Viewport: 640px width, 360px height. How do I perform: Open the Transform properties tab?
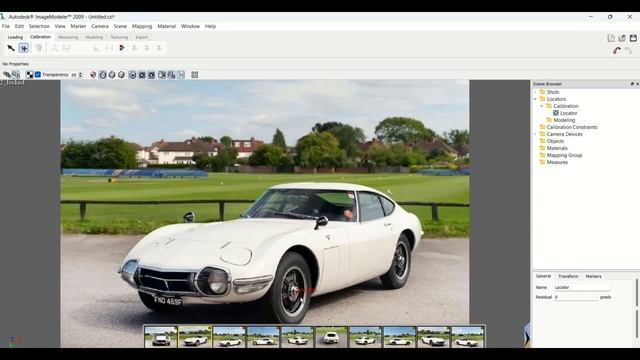[x=568, y=276]
